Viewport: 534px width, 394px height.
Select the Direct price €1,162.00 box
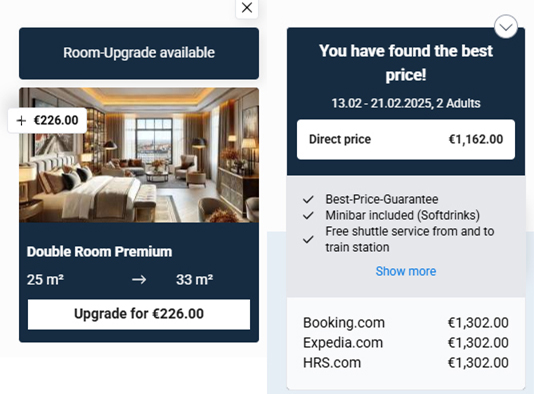(406, 139)
